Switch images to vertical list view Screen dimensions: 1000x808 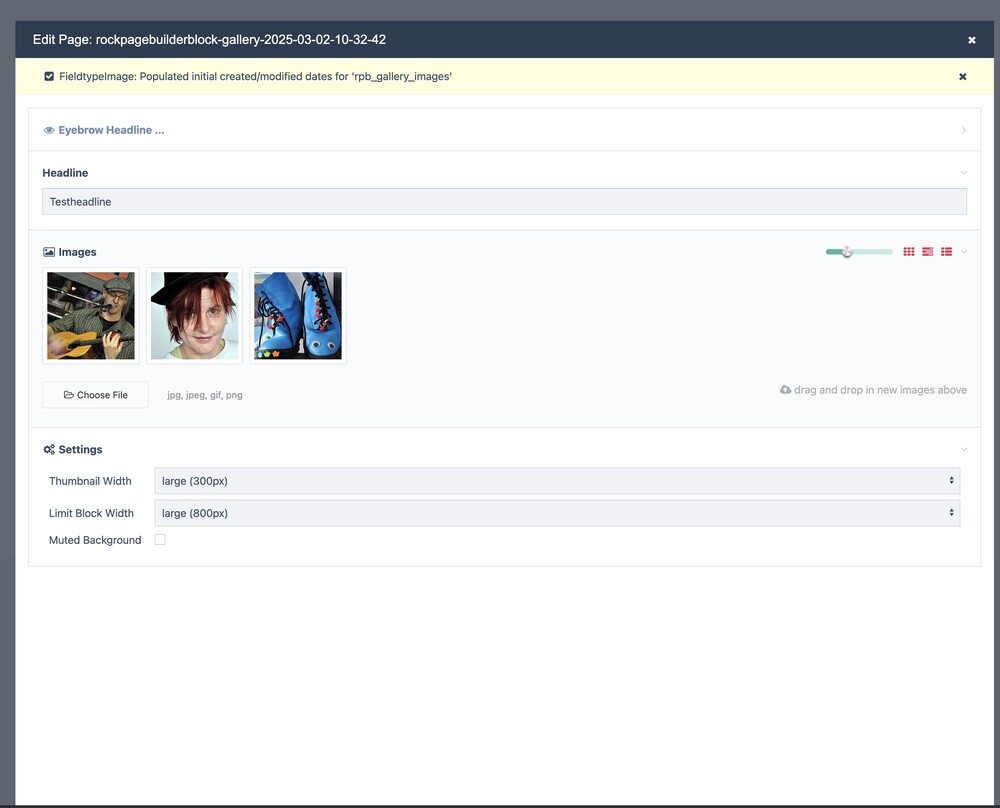point(946,252)
